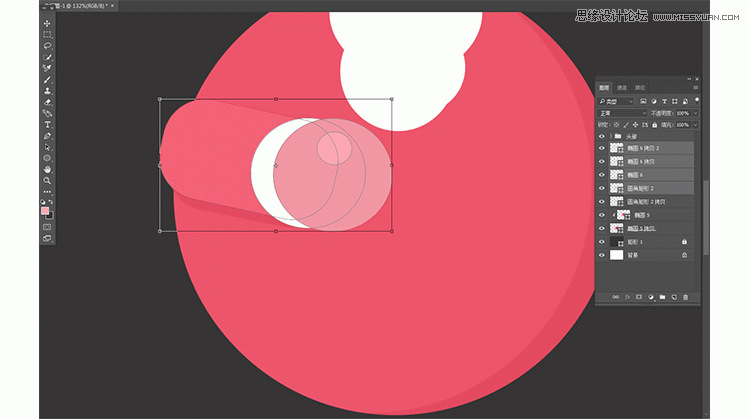
Task: Toggle the layer filtering switch
Action: [697, 100]
